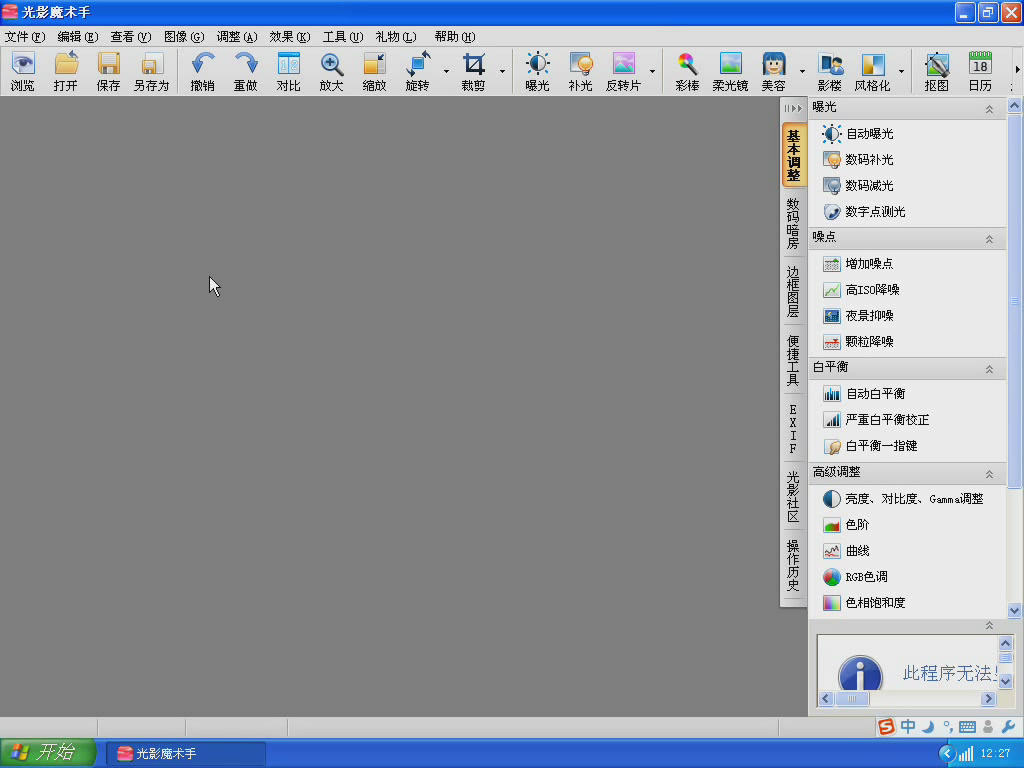This screenshot has width=1024, height=768.
Task: Switch to 操作历史 tab
Action: tap(793, 566)
